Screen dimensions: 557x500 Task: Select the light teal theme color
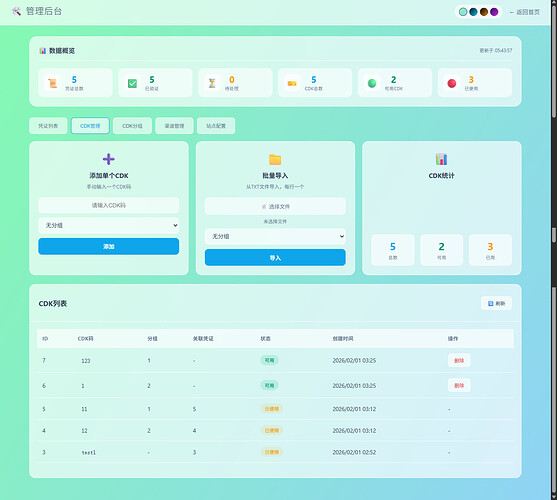pos(463,12)
